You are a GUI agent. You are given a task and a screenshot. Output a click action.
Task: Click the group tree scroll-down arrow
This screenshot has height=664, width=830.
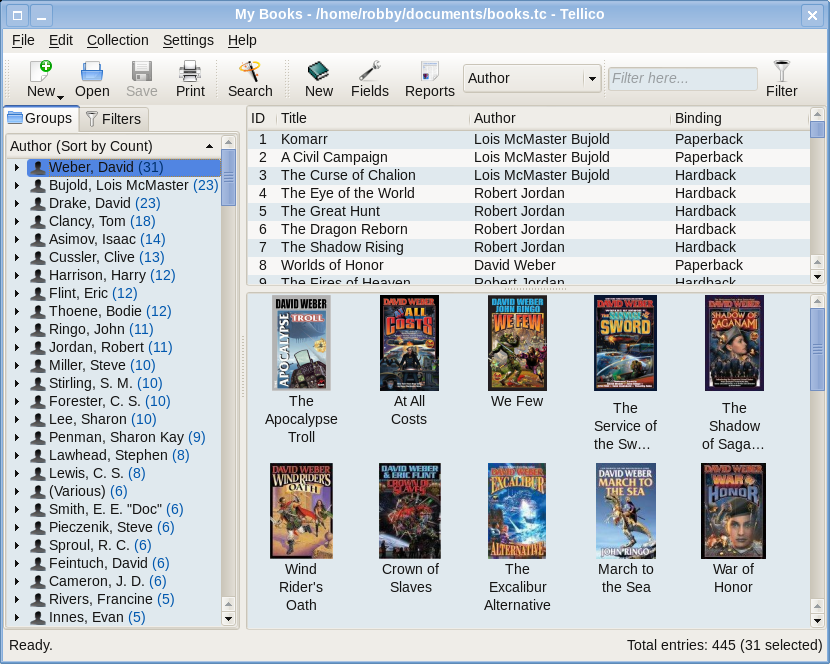pyautogui.click(x=229, y=618)
